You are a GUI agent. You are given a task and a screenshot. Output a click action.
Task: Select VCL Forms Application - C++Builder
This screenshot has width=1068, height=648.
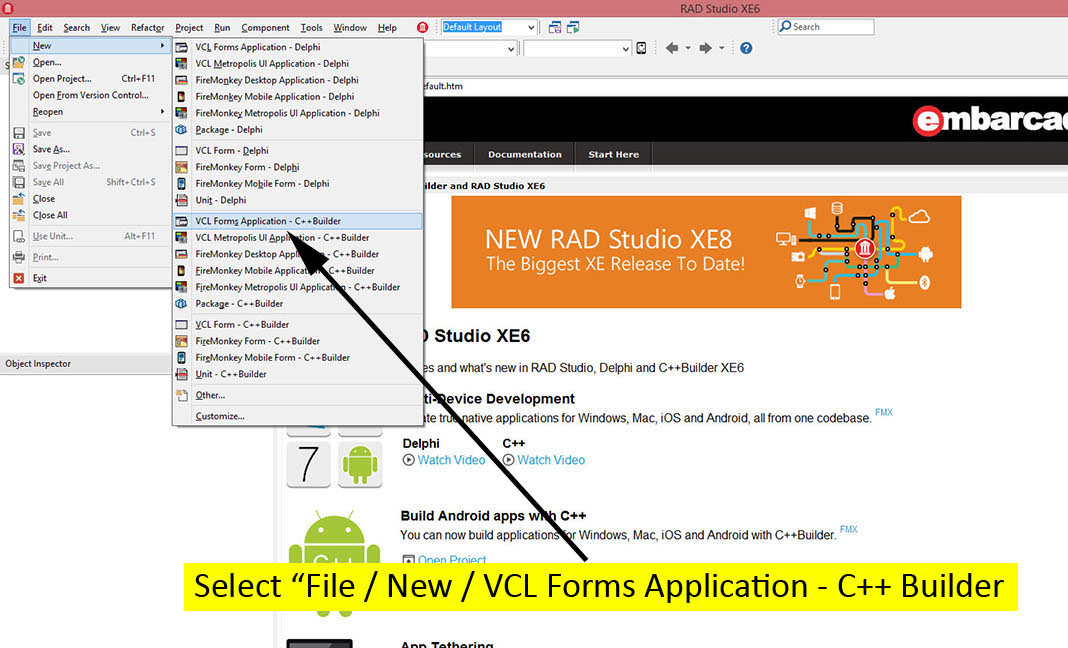point(298,221)
